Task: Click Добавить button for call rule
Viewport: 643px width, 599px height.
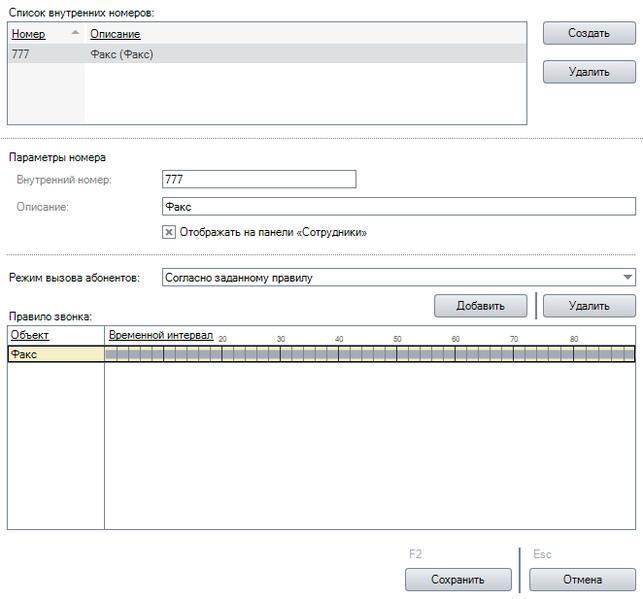Action: 481,306
